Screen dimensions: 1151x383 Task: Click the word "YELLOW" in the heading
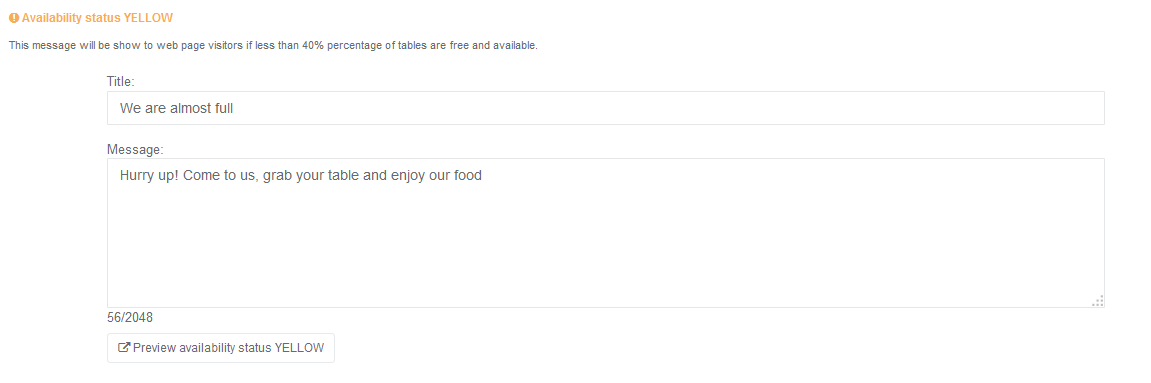(149, 18)
